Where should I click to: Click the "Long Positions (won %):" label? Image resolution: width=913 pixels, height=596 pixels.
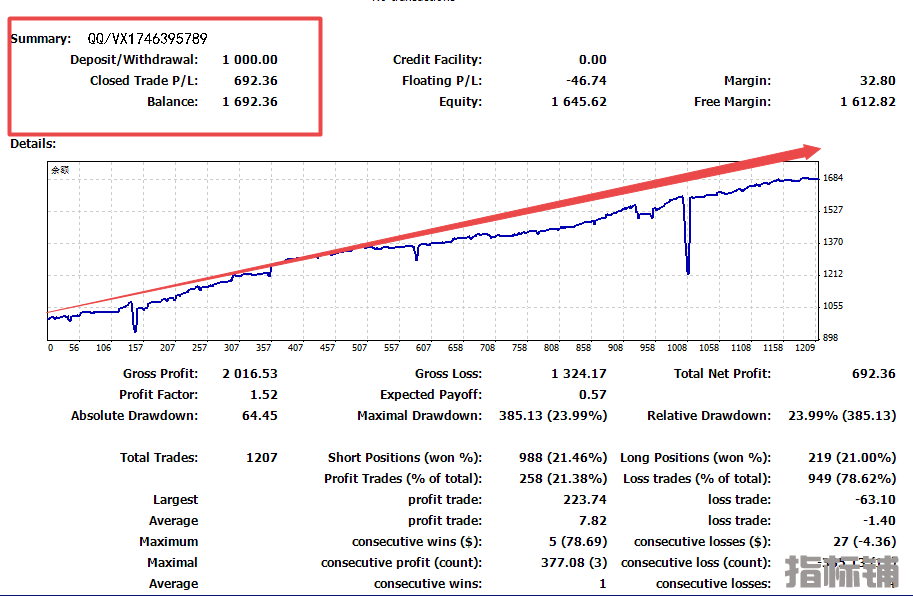tap(695, 457)
